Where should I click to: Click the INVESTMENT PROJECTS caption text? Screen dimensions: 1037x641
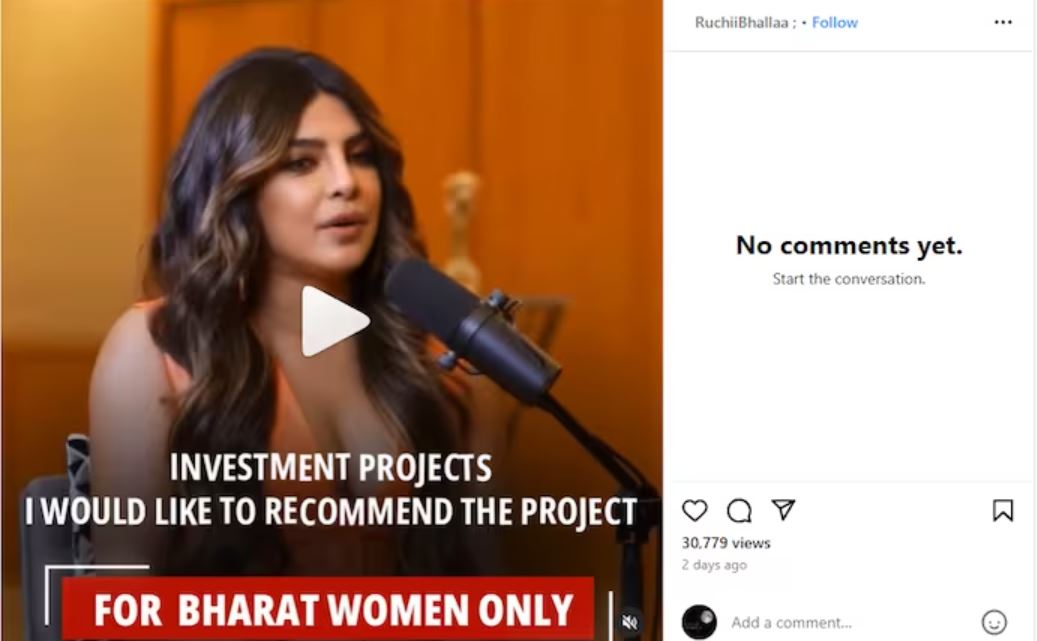tap(331, 468)
